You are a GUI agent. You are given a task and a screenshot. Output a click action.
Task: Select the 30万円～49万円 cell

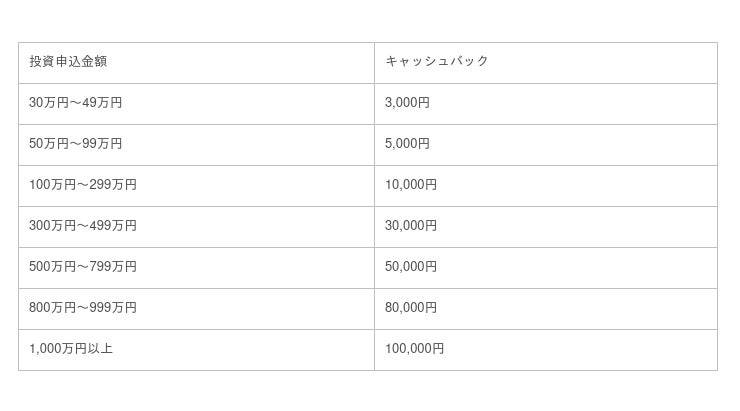pyautogui.click(x=196, y=103)
